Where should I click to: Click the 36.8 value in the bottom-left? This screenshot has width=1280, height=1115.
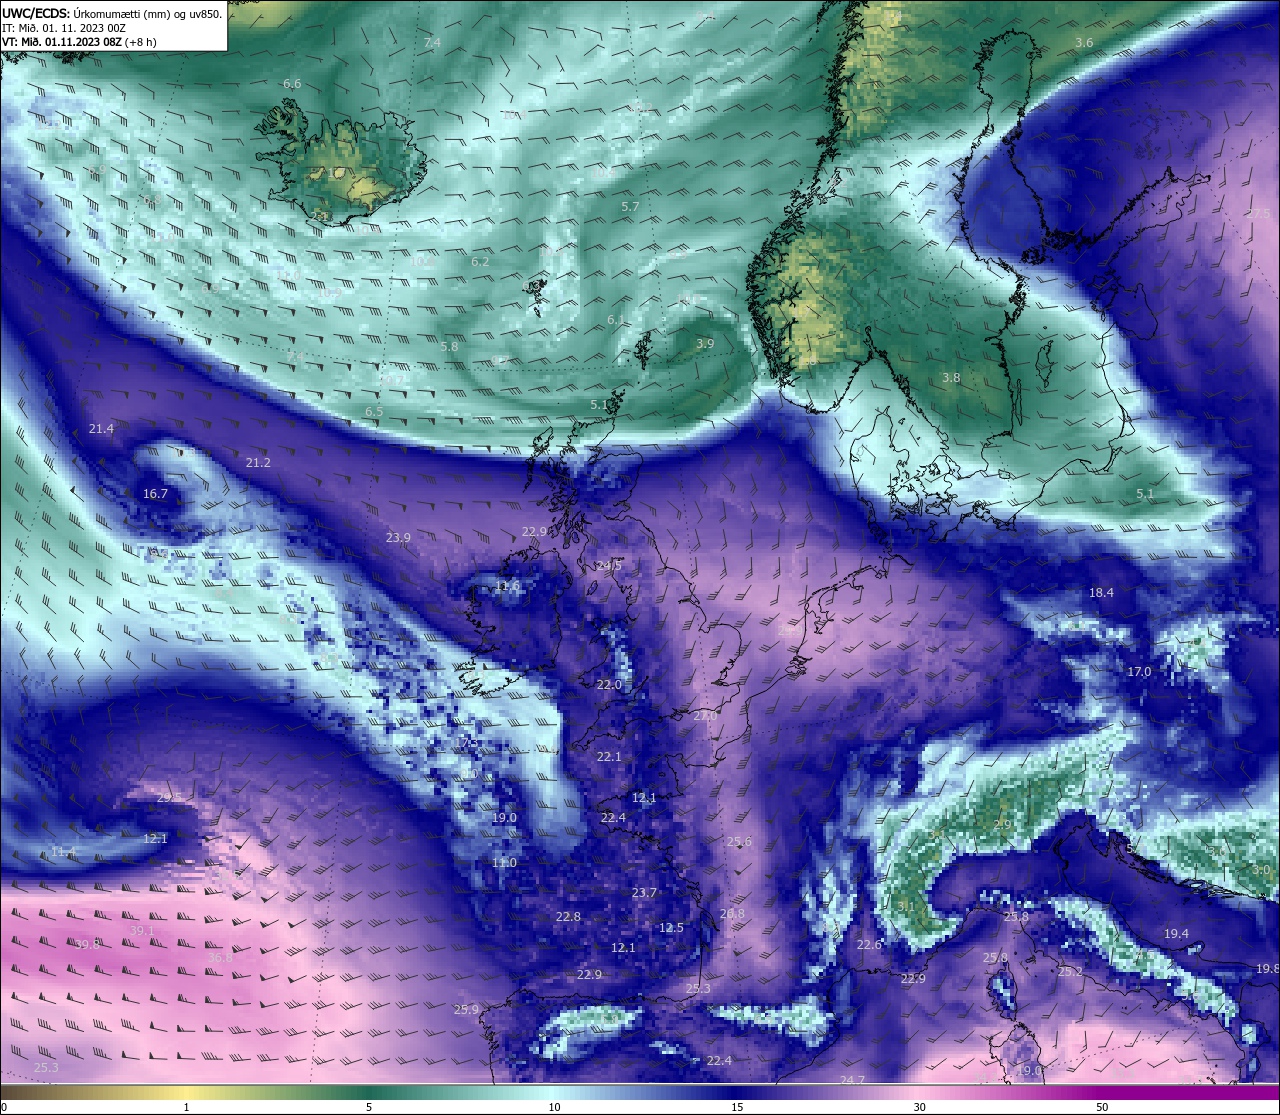pos(220,958)
